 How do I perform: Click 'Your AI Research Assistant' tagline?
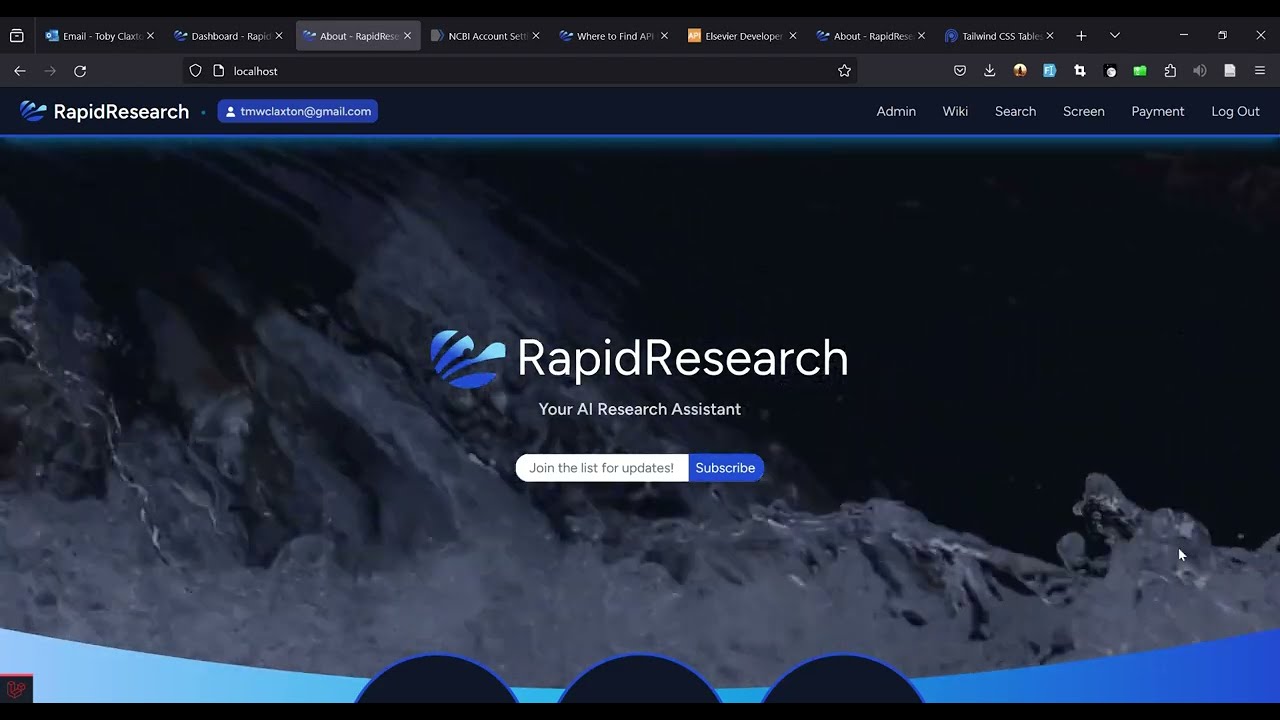[640, 409]
